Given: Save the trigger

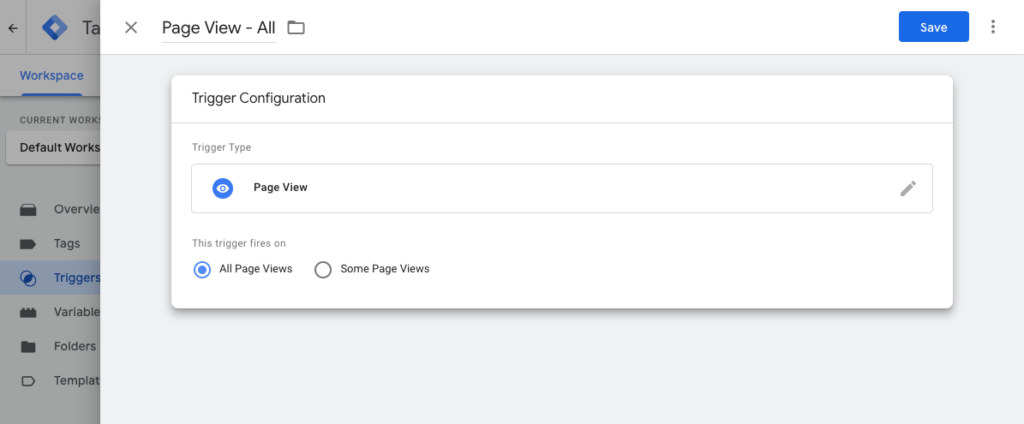Looking at the screenshot, I should 933,27.
